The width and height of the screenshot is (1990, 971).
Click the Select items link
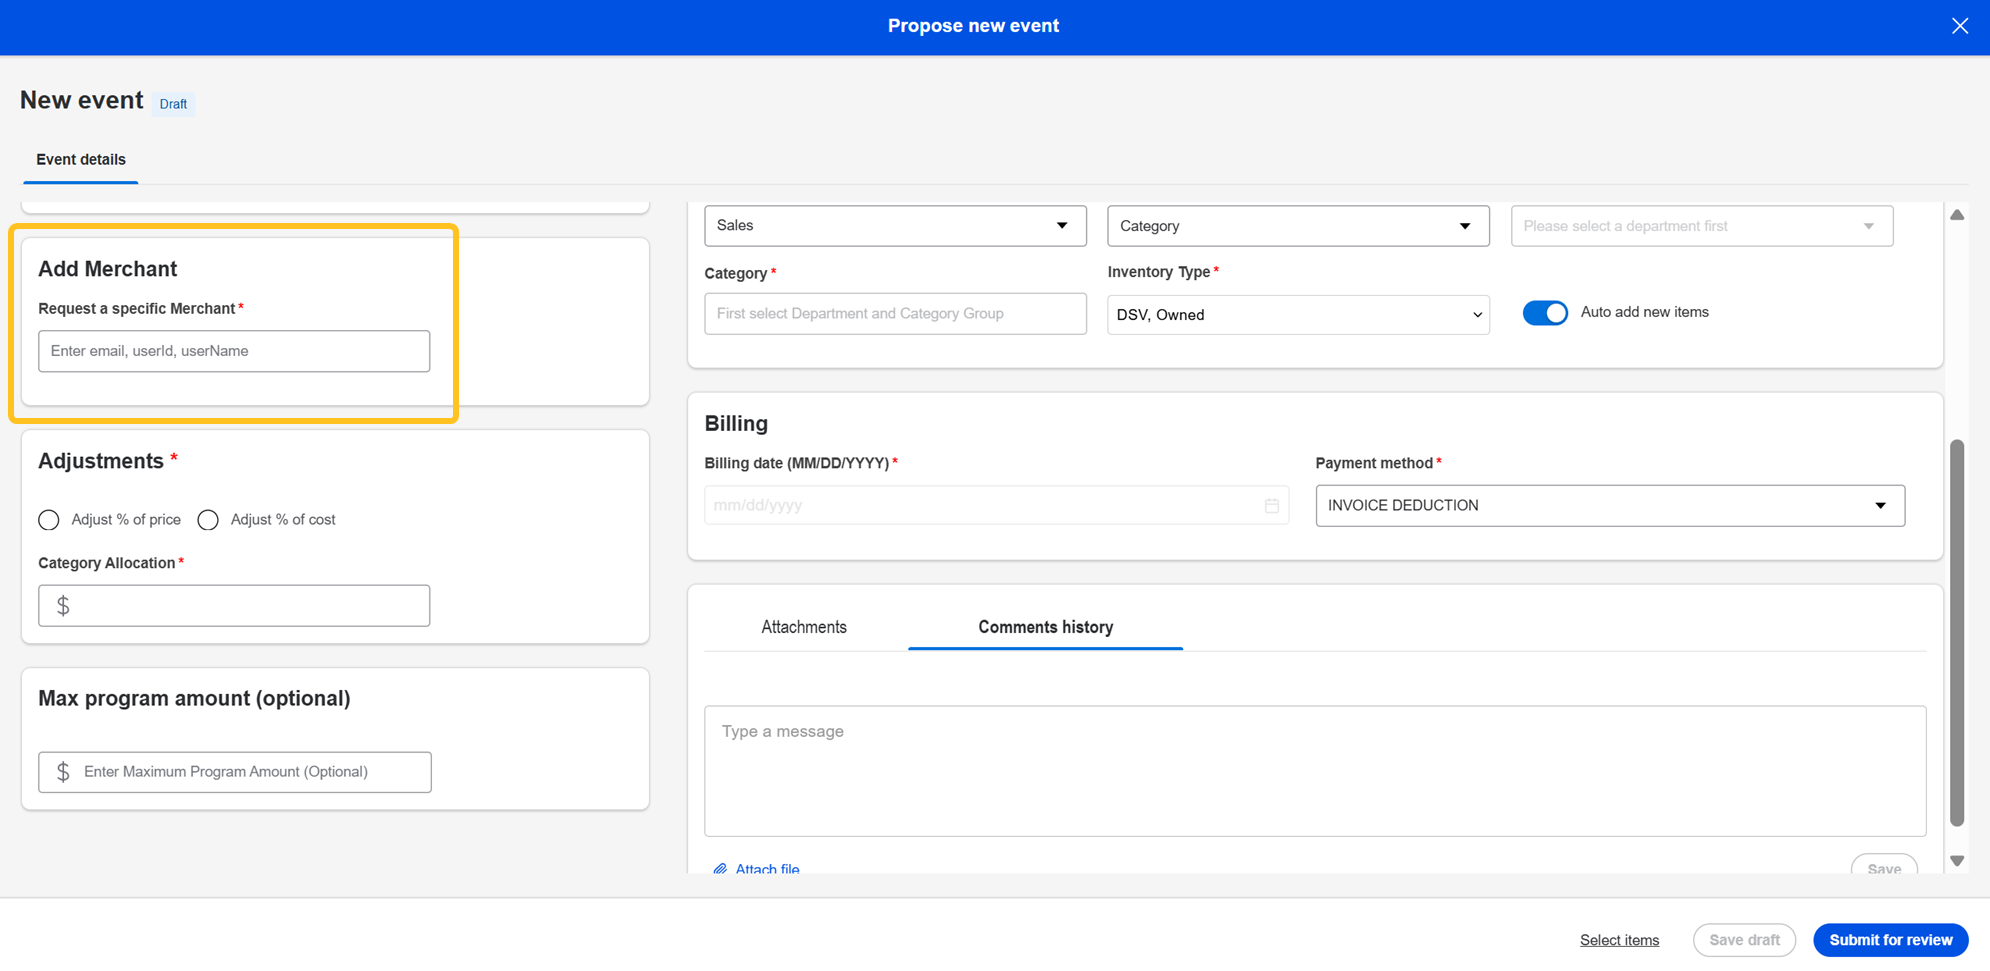coord(1618,940)
